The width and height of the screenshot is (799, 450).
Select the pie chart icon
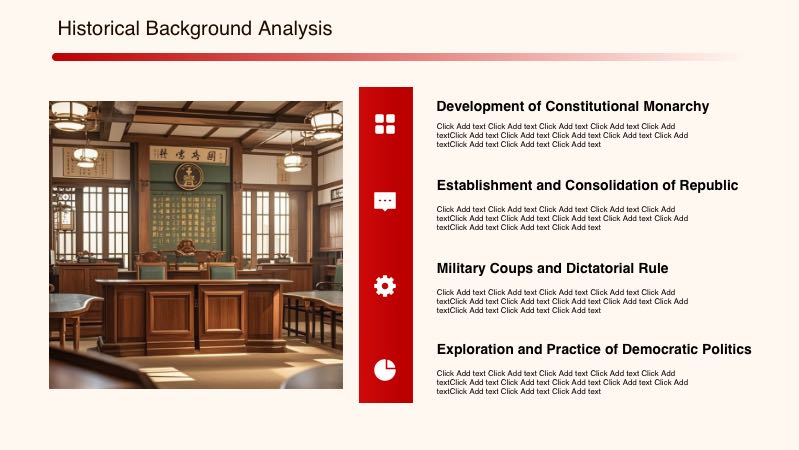pyautogui.click(x=385, y=369)
